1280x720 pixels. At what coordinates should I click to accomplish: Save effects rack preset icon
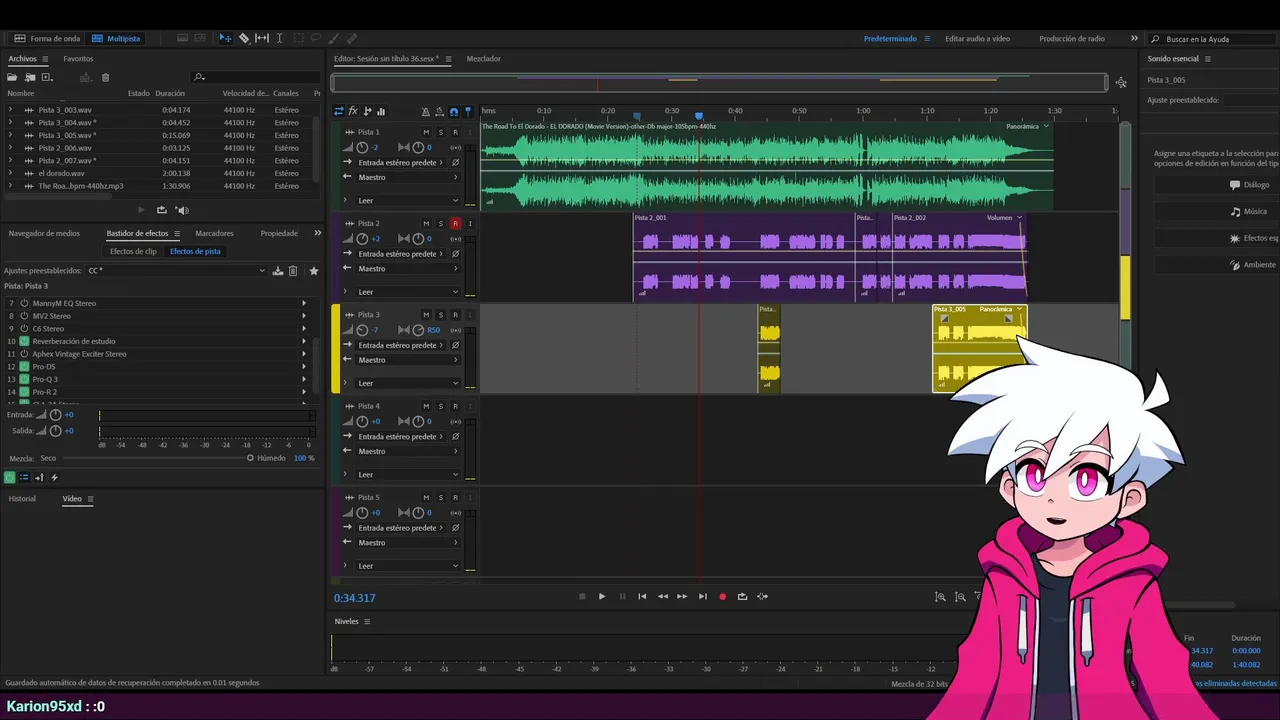click(278, 270)
